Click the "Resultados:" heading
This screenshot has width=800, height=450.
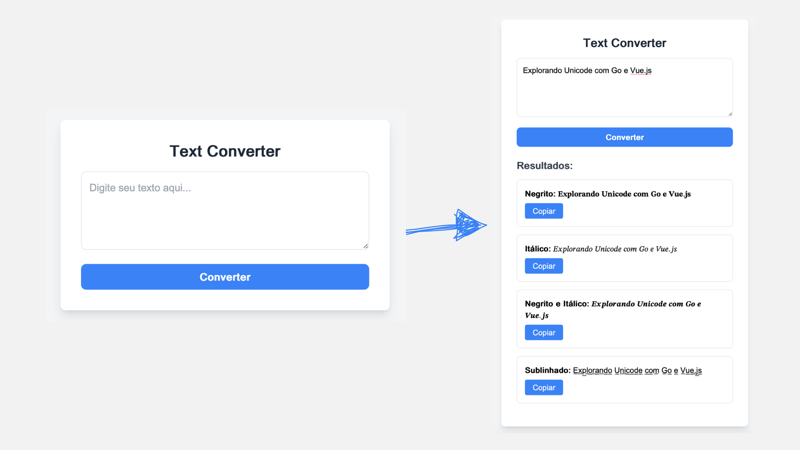pos(544,166)
